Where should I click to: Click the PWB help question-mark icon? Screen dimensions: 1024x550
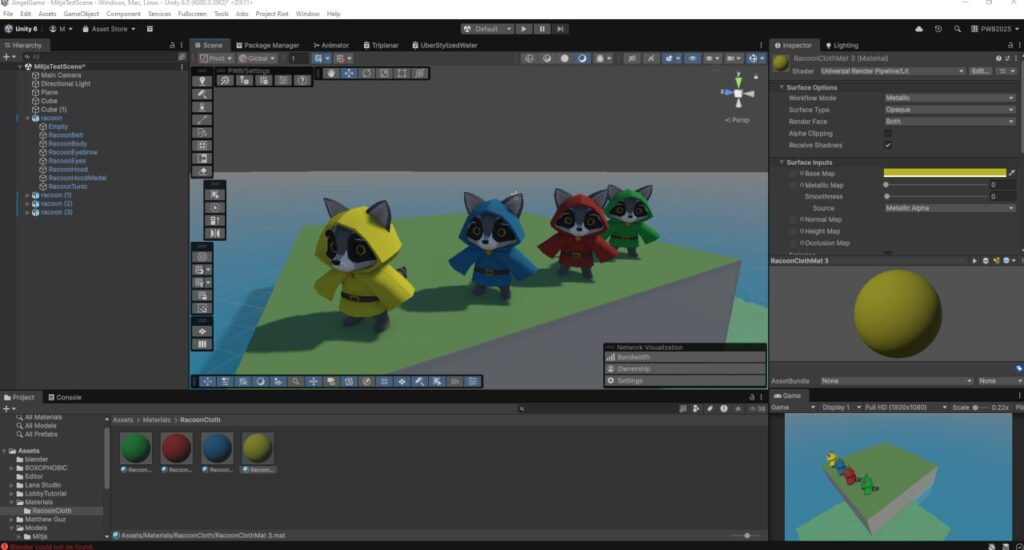(302, 80)
